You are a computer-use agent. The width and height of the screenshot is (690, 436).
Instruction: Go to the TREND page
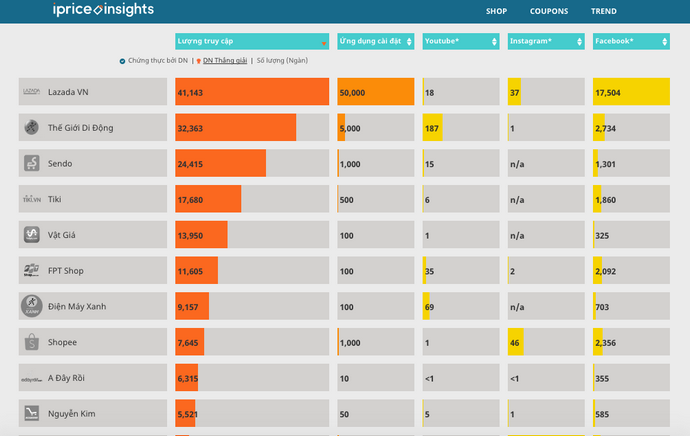[x=604, y=12]
